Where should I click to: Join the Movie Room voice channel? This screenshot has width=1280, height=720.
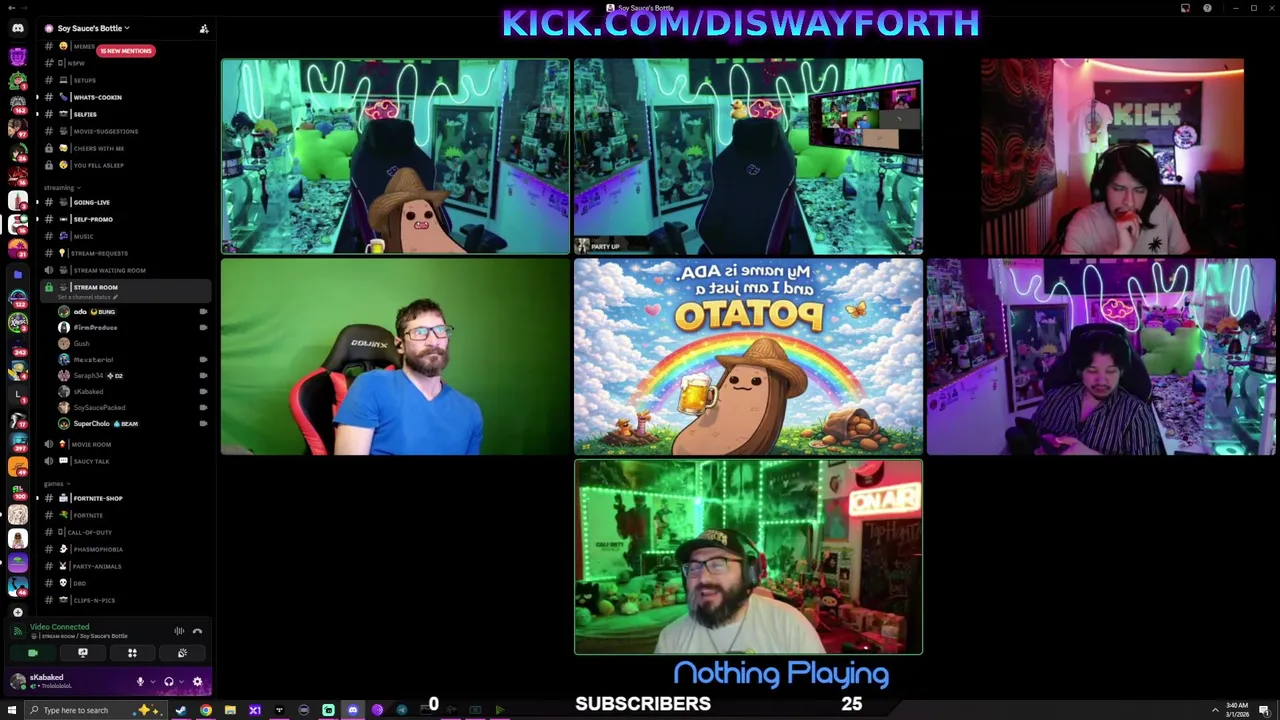tap(125, 444)
